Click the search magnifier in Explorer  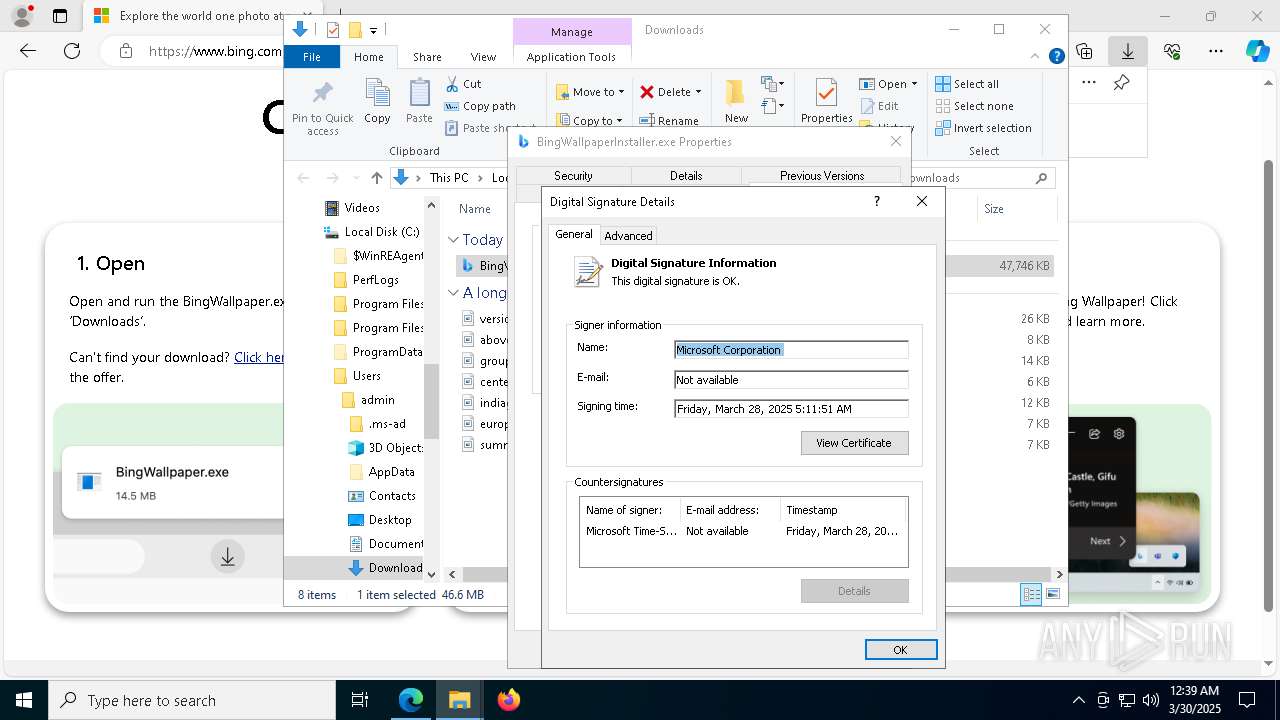[x=1041, y=178]
